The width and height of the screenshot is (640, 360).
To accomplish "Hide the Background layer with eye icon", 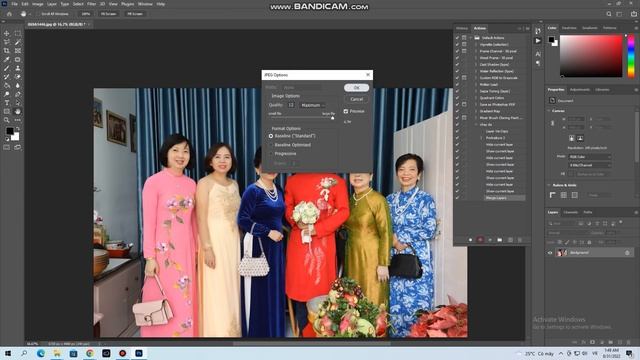I will click(550, 253).
